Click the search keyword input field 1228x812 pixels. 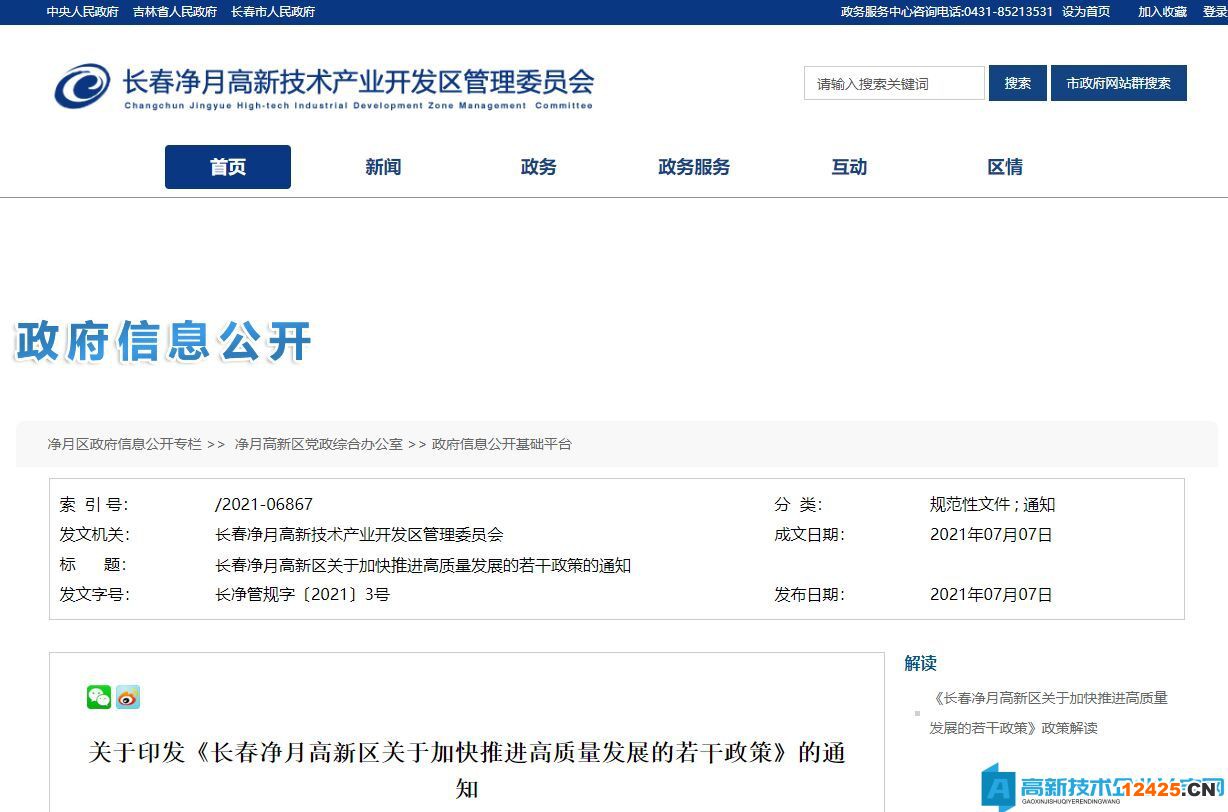click(893, 83)
